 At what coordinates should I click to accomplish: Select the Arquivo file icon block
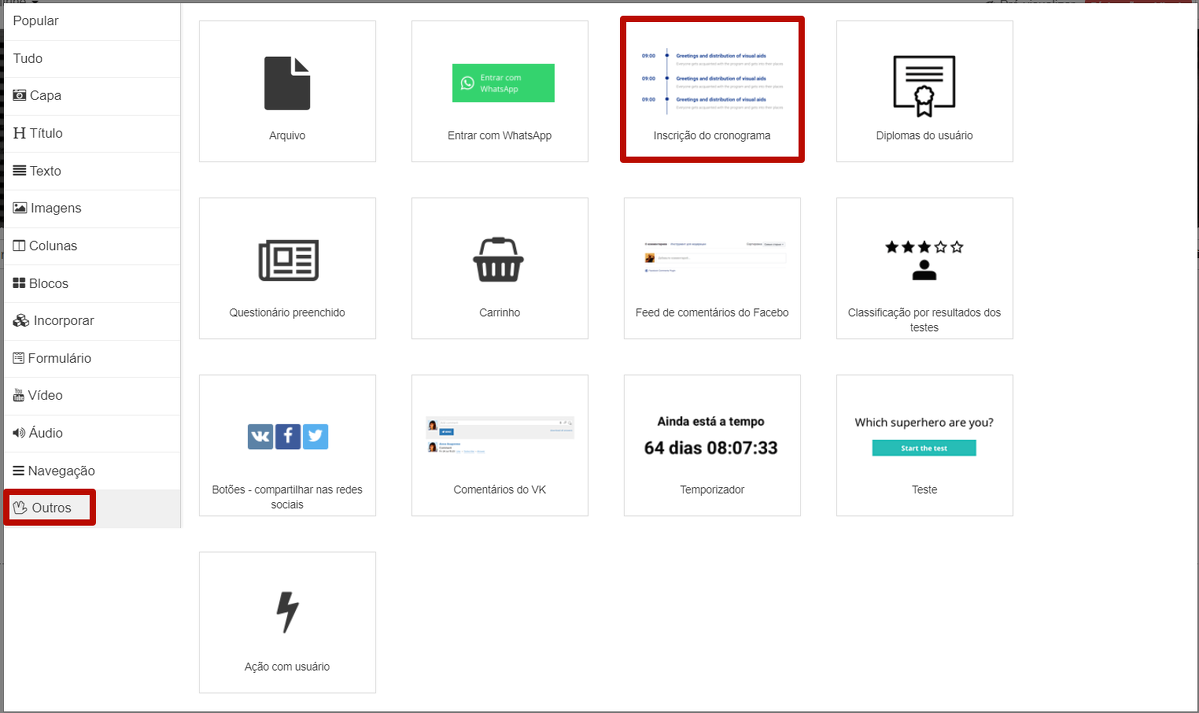(287, 84)
